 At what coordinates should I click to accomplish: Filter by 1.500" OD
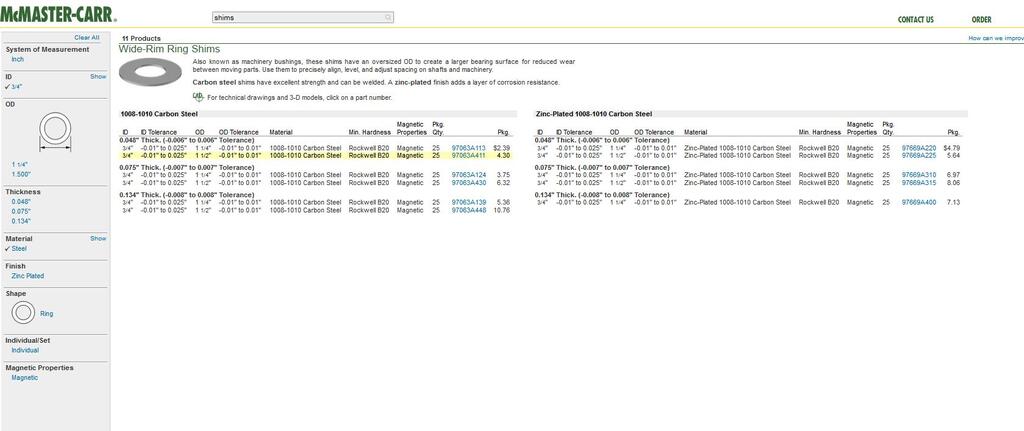click(21, 174)
